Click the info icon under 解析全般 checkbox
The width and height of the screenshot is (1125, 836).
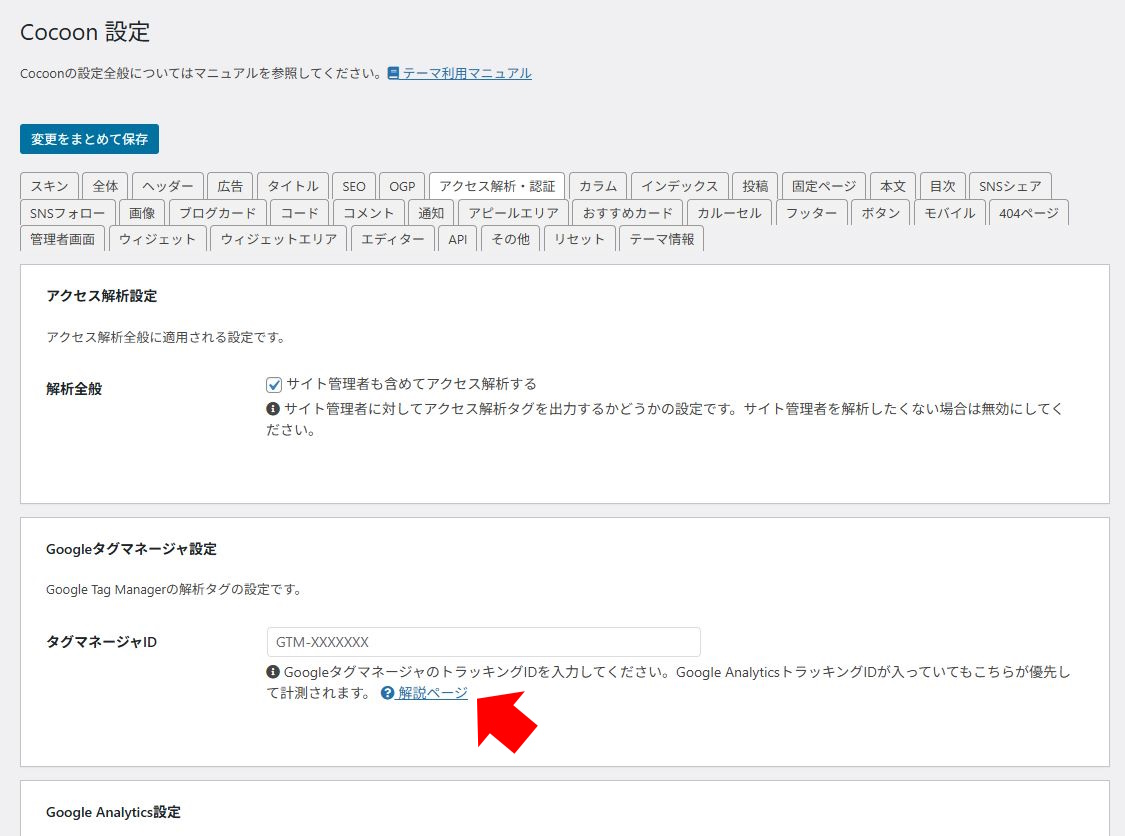click(x=272, y=409)
